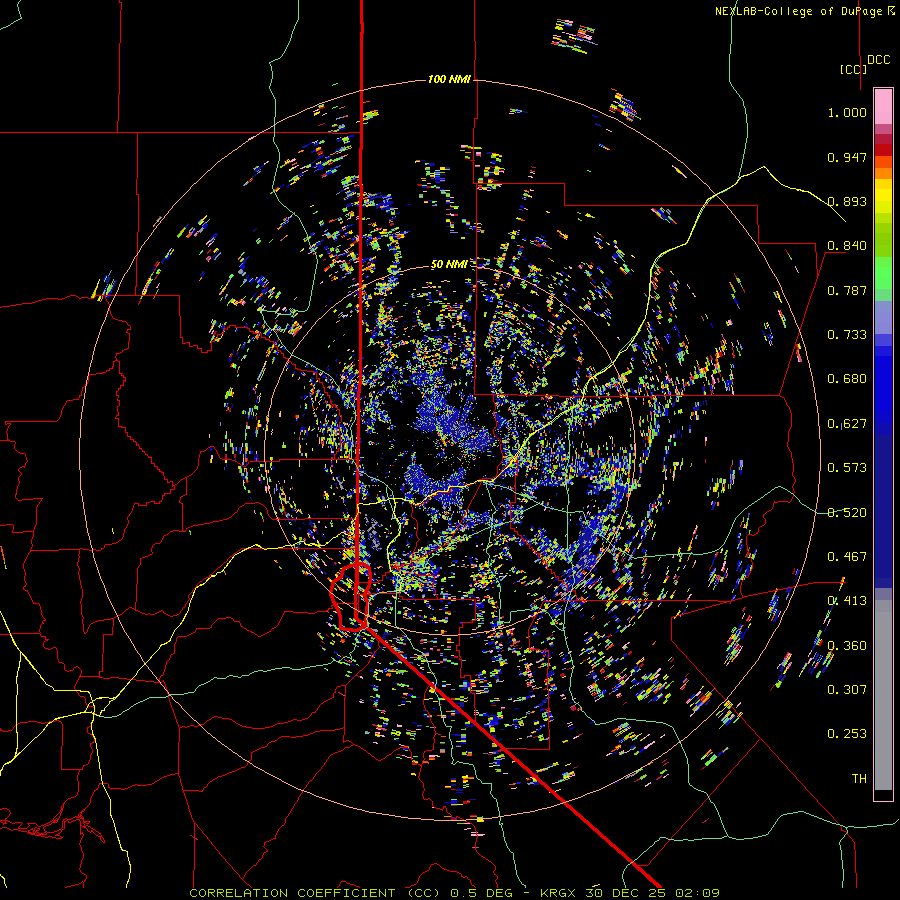Click the TH label at legend bottom
The image size is (900, 900).
859,779
